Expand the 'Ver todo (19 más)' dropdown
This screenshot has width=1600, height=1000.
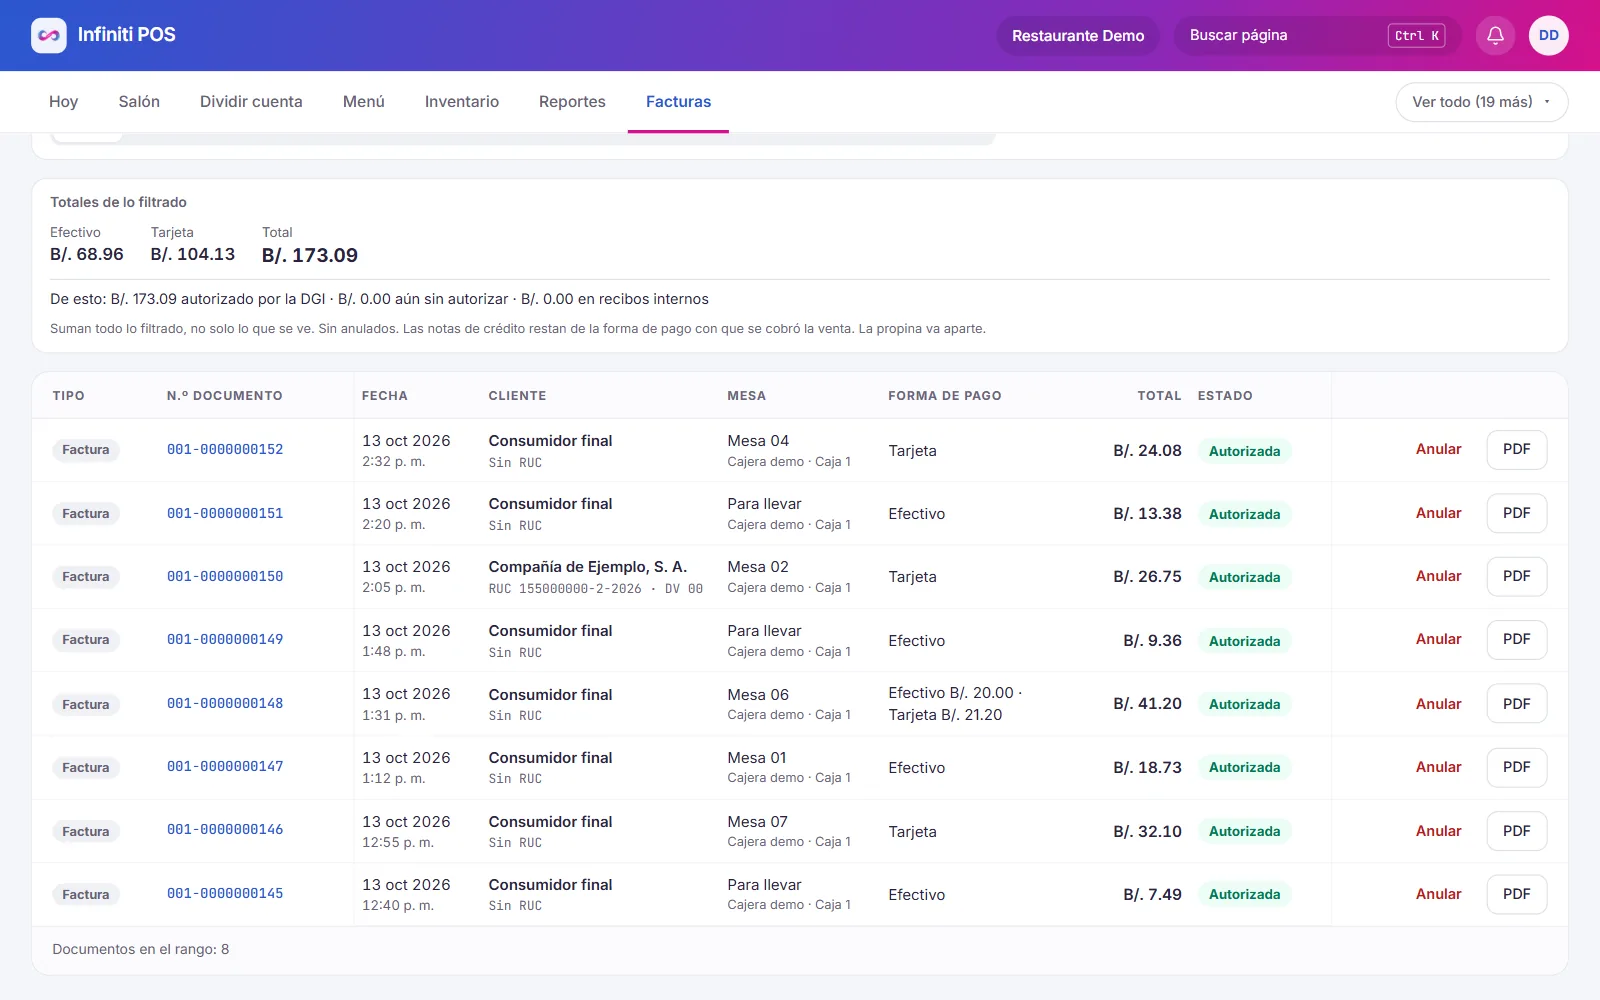[1481, 102]
